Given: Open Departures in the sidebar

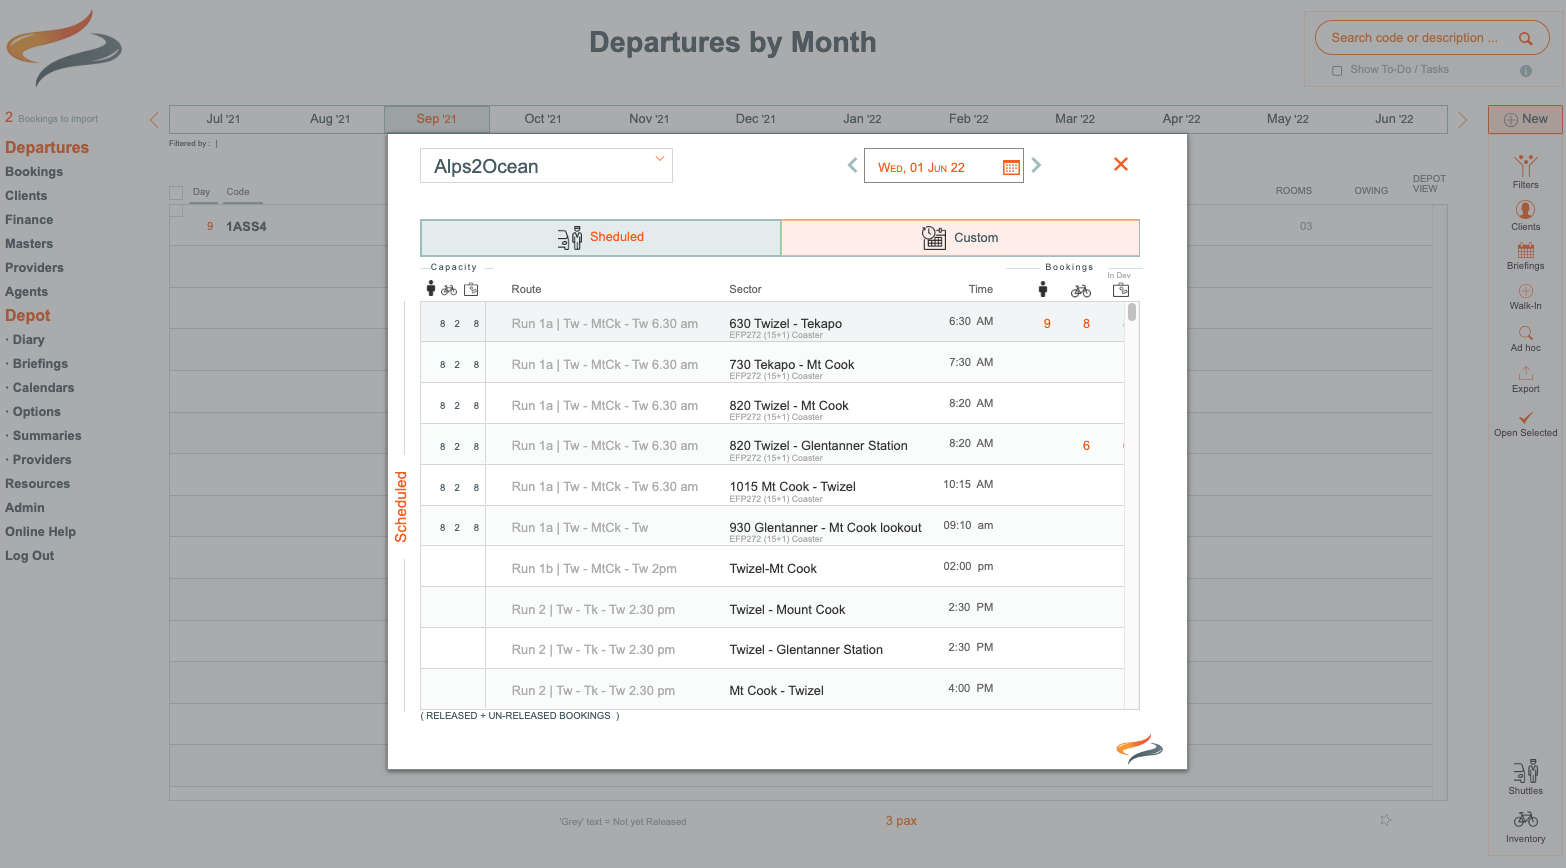Looking at the screenshot, I should point(47,147).
